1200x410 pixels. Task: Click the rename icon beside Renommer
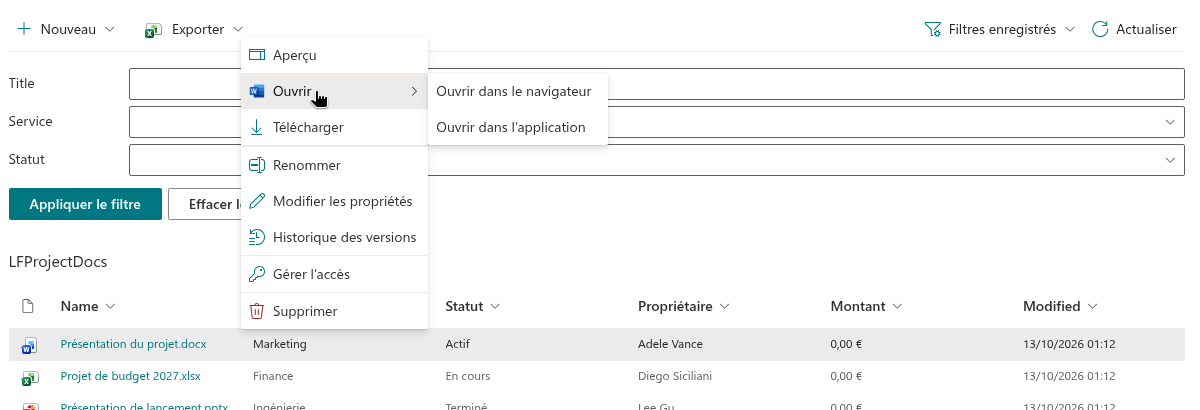click(256, 165)
